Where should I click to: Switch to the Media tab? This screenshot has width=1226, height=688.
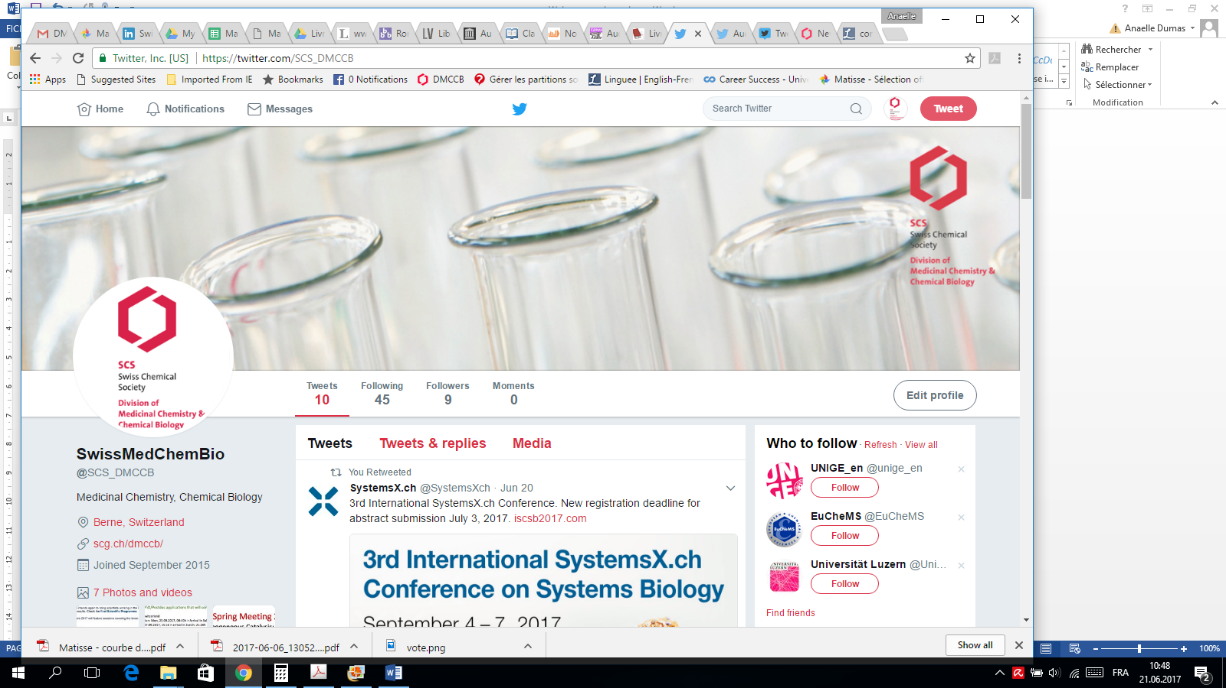click(x=532, y=444)
